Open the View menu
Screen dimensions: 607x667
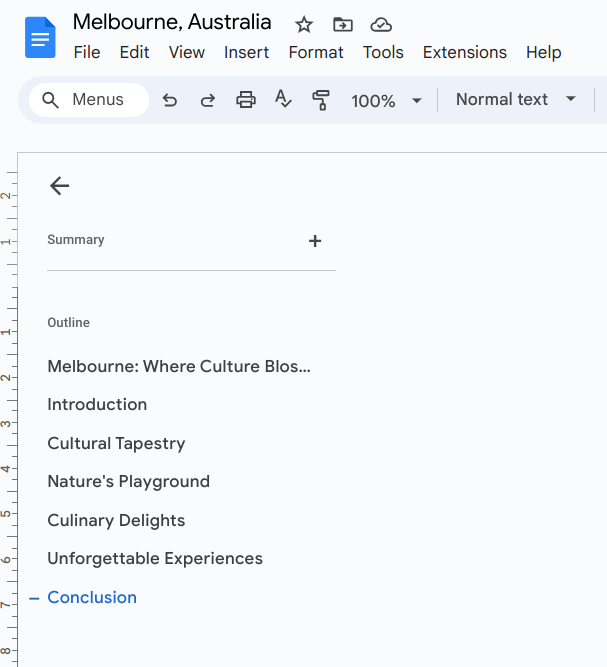pos(187,52)
